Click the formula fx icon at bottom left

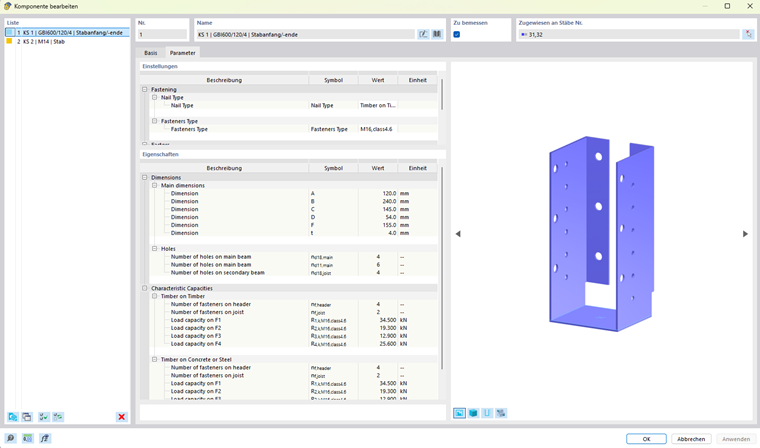point(45,438)
